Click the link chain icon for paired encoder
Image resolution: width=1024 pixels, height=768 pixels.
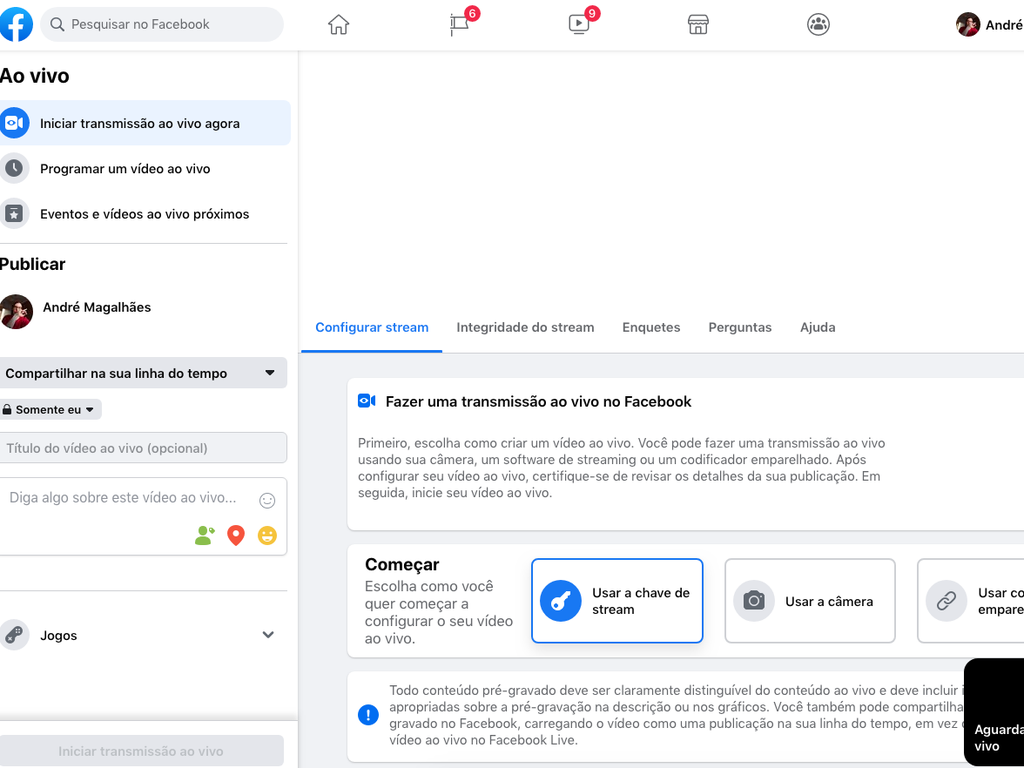(946, 601)
